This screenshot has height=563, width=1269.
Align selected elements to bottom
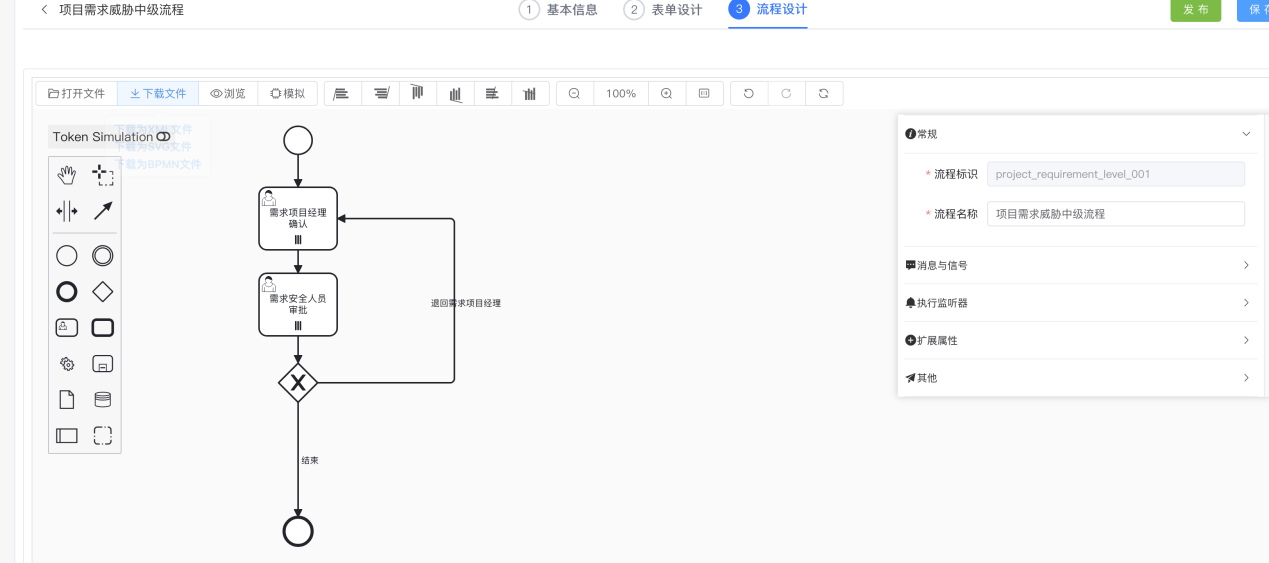click(455, 93)
